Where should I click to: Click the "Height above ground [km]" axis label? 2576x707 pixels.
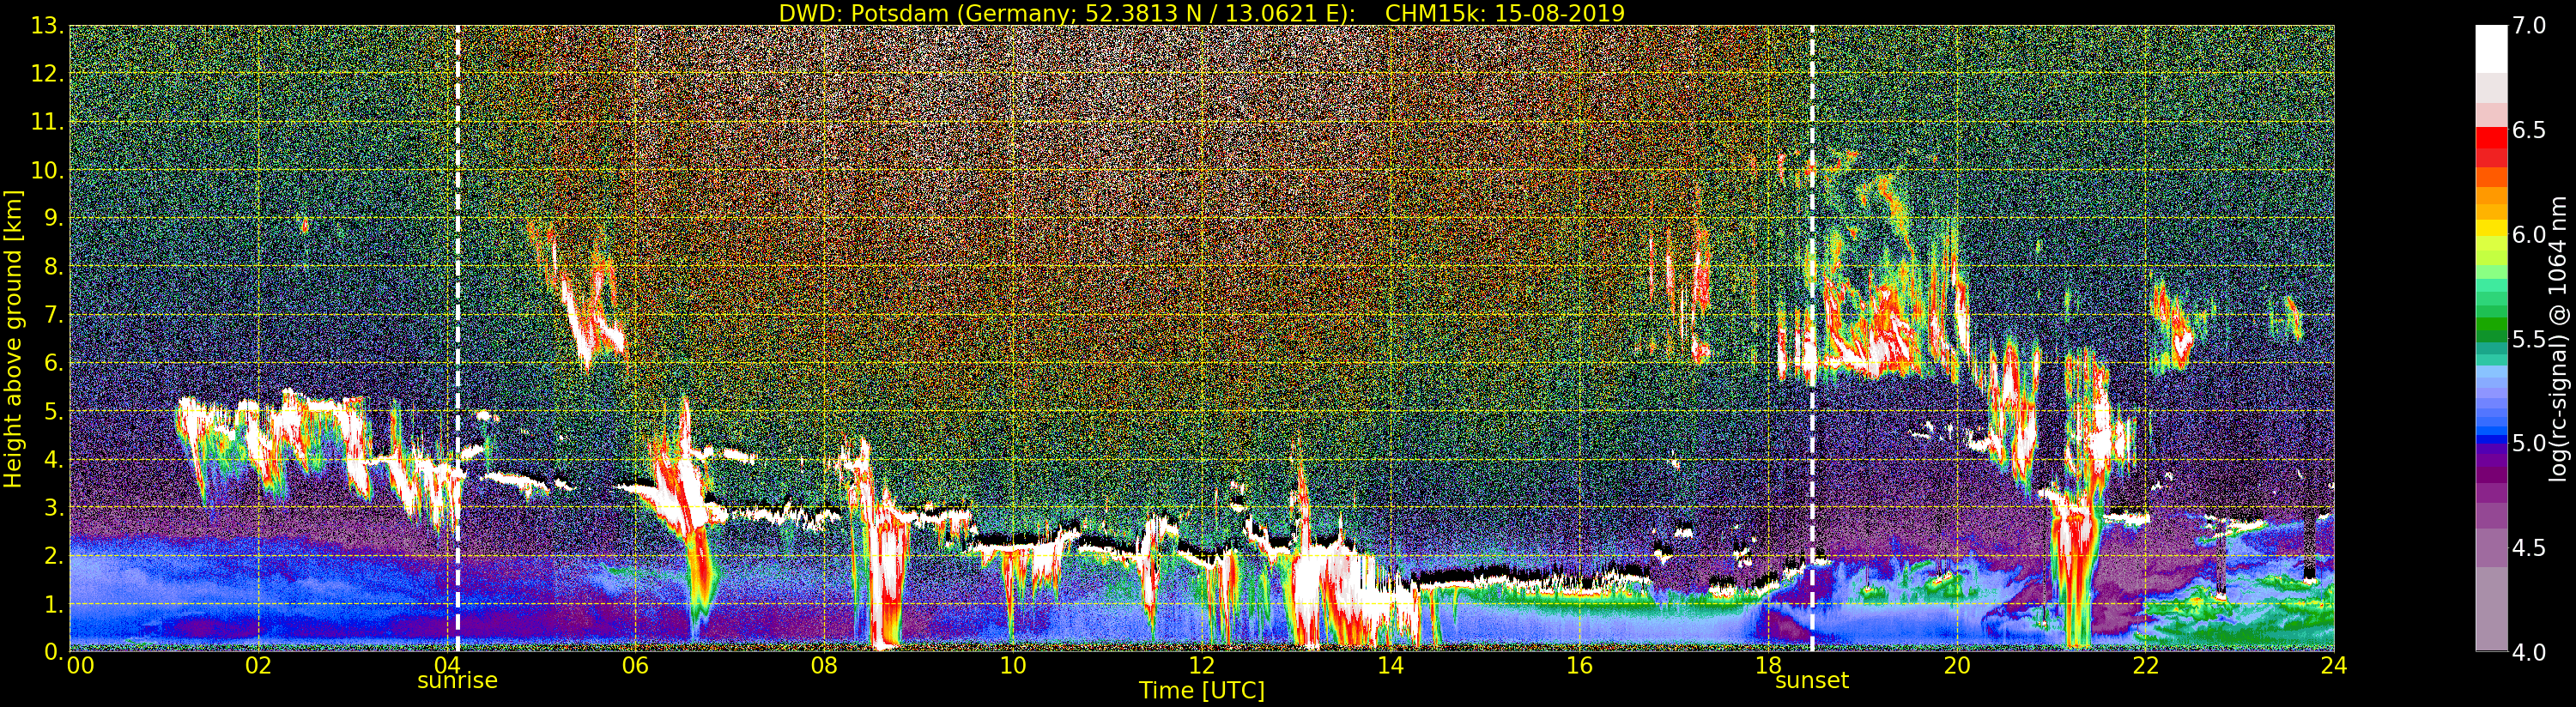(x=13, y=338)
